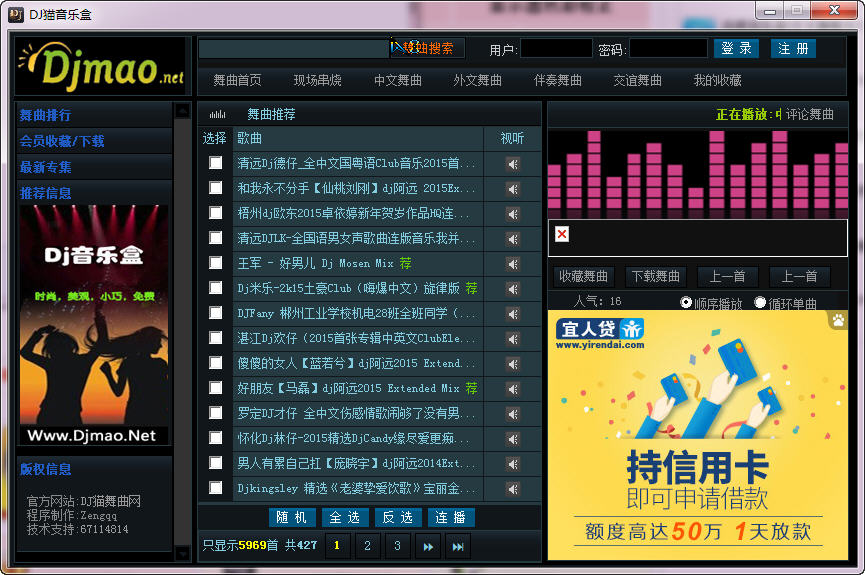
Task: Open 舞曲首页 tab
Action: (237, 81)
